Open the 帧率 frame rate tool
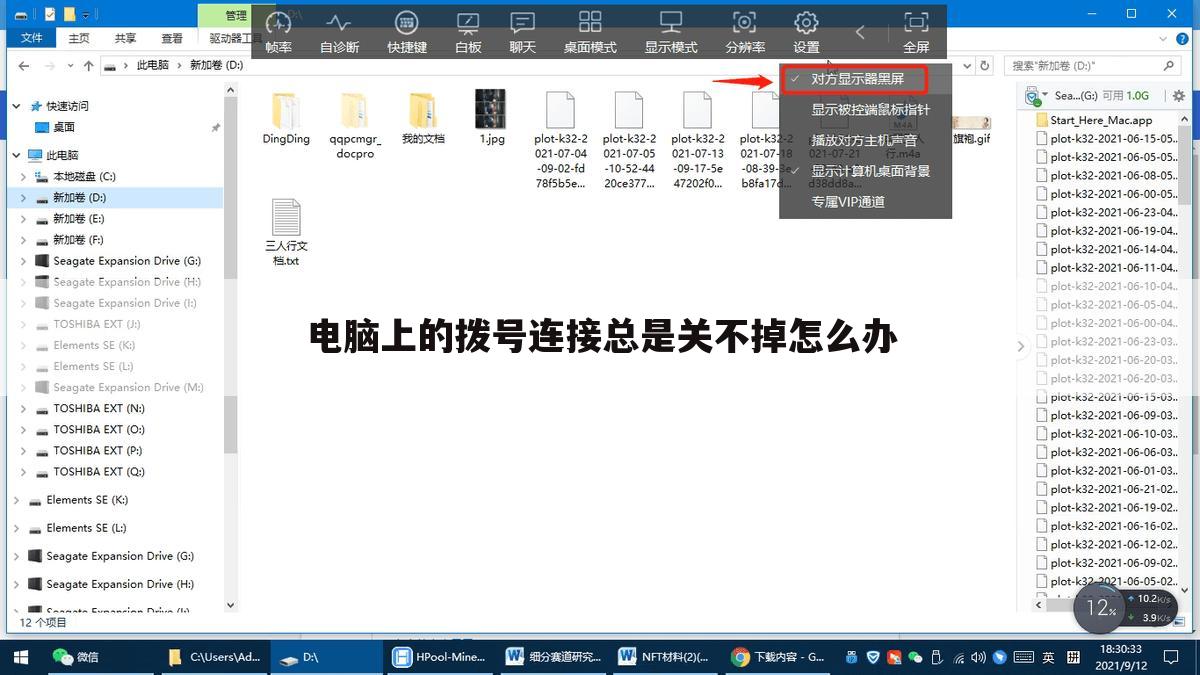The height and width of the screenshot is (675, 1200). click(278, 30)
